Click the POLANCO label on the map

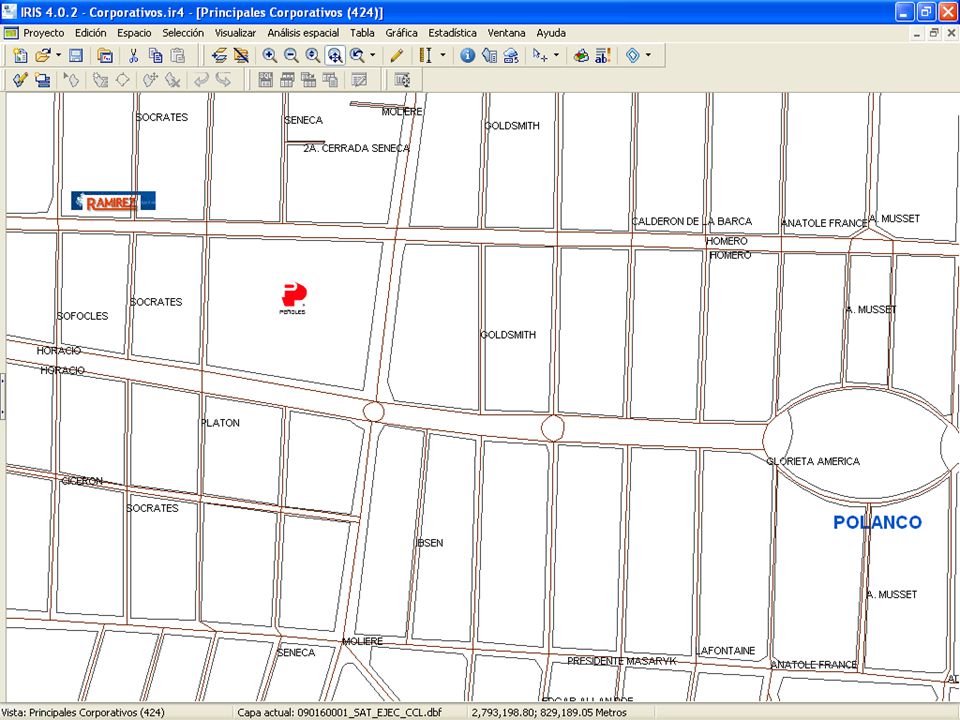pos(877,522)
